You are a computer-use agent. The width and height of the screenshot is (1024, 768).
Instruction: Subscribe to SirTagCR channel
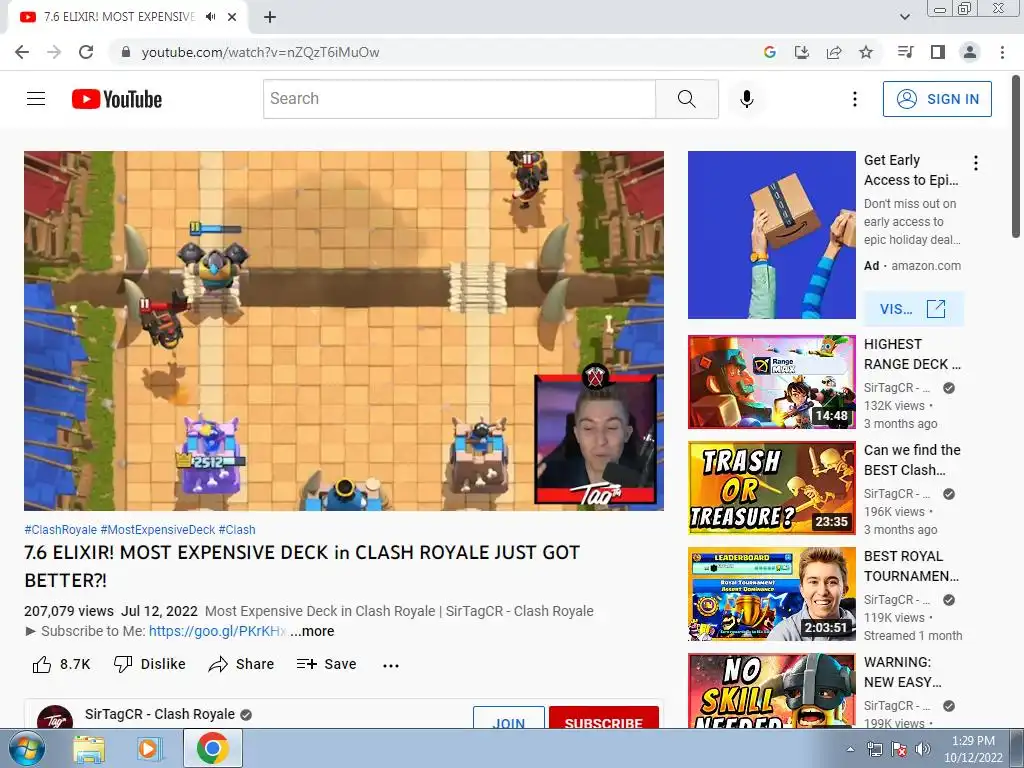[603, 718]
